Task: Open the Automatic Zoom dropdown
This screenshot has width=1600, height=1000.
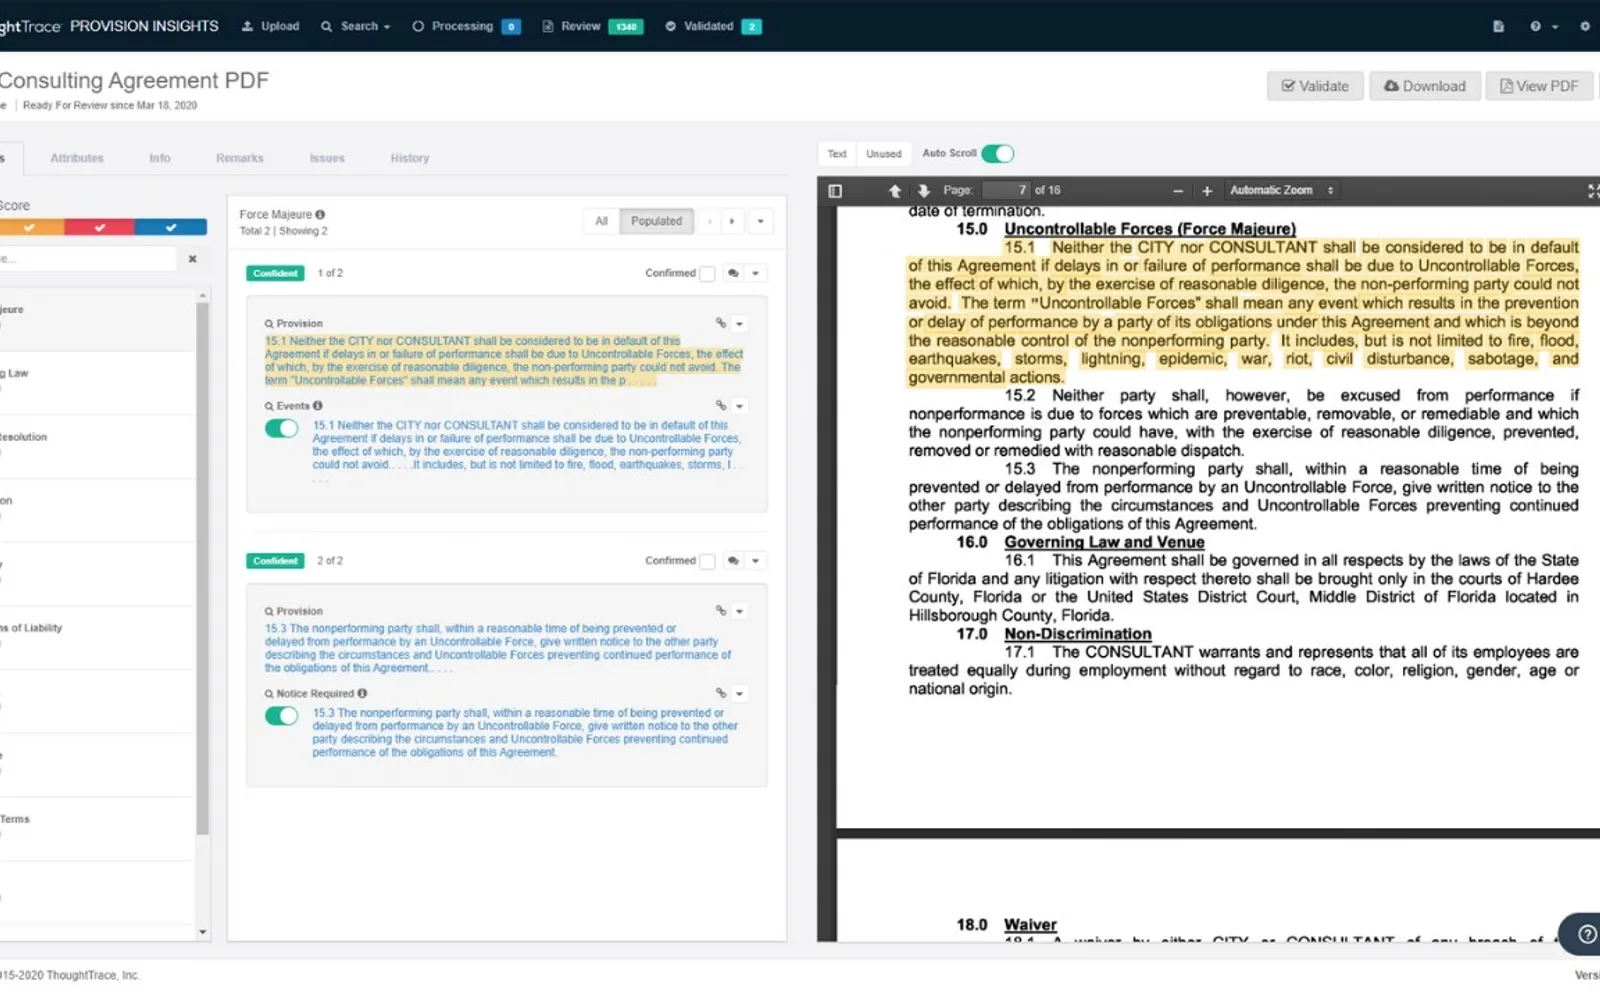Action: click(x=1282, y=190)
